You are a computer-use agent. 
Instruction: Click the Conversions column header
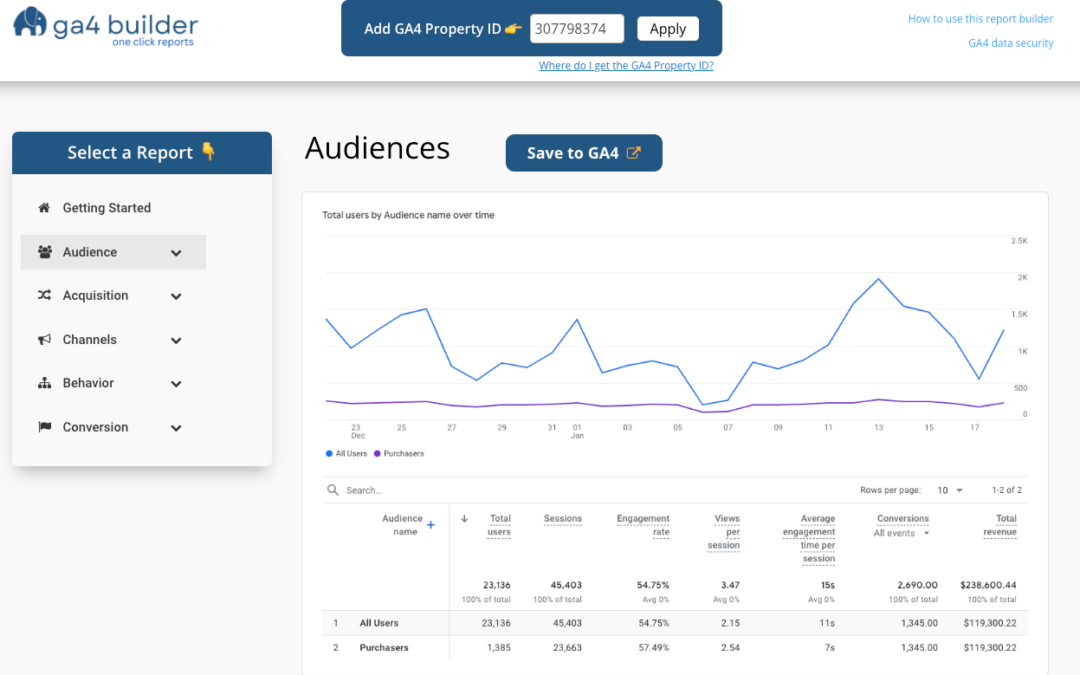pos(903,519)
